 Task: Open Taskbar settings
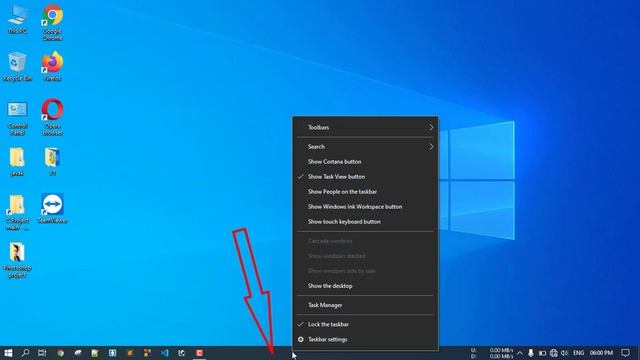(365, 340)
